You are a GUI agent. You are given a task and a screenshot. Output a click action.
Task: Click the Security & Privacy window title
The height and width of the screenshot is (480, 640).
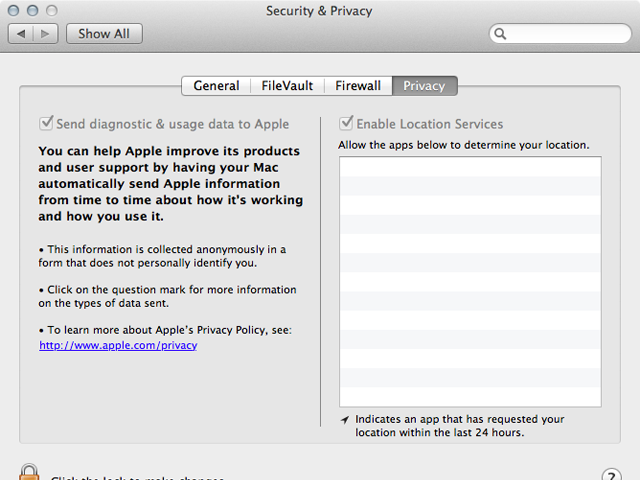click(x=319, y=11)
